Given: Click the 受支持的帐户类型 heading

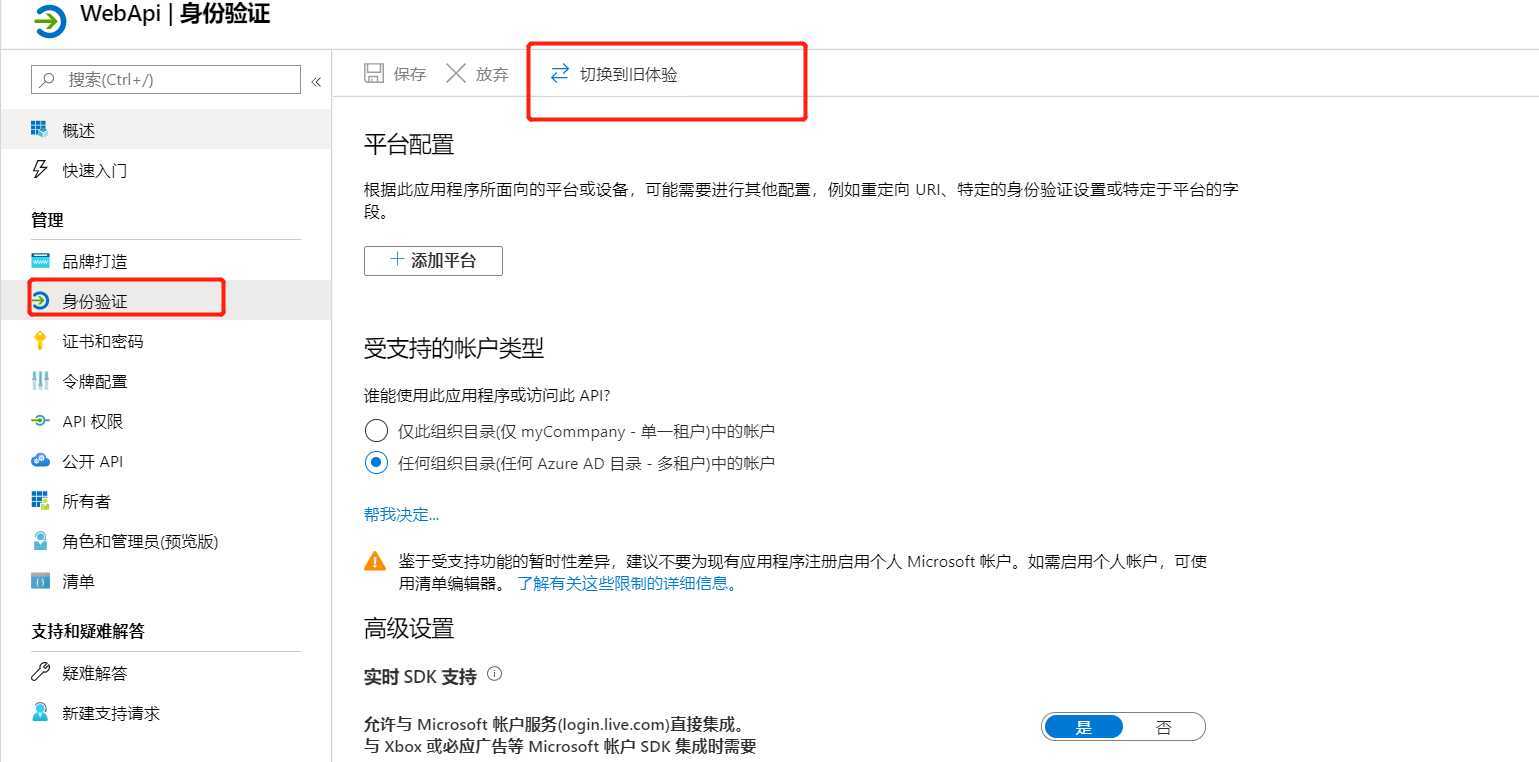Looking at the screenshot, I should (x=454, y=348).
